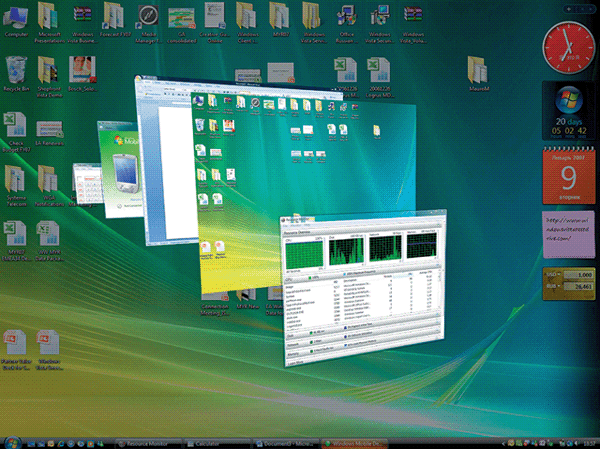Click the Start orb button
The width and height of the screenshot is (600, 449).
pyautogui.click(x=12, y=442)
